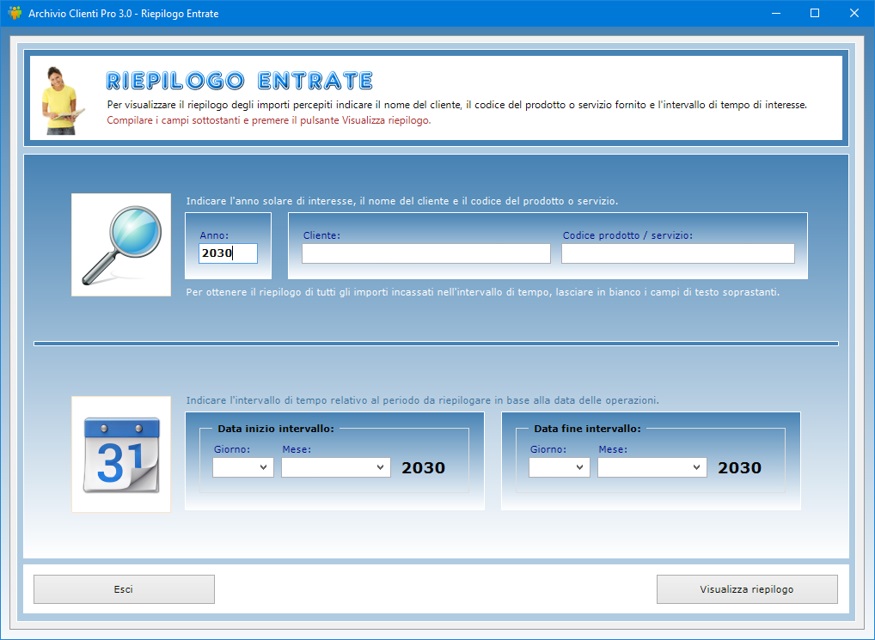The image size is (875, 640).
Task: Click the app icon in title bar
Action: [15, 13]
